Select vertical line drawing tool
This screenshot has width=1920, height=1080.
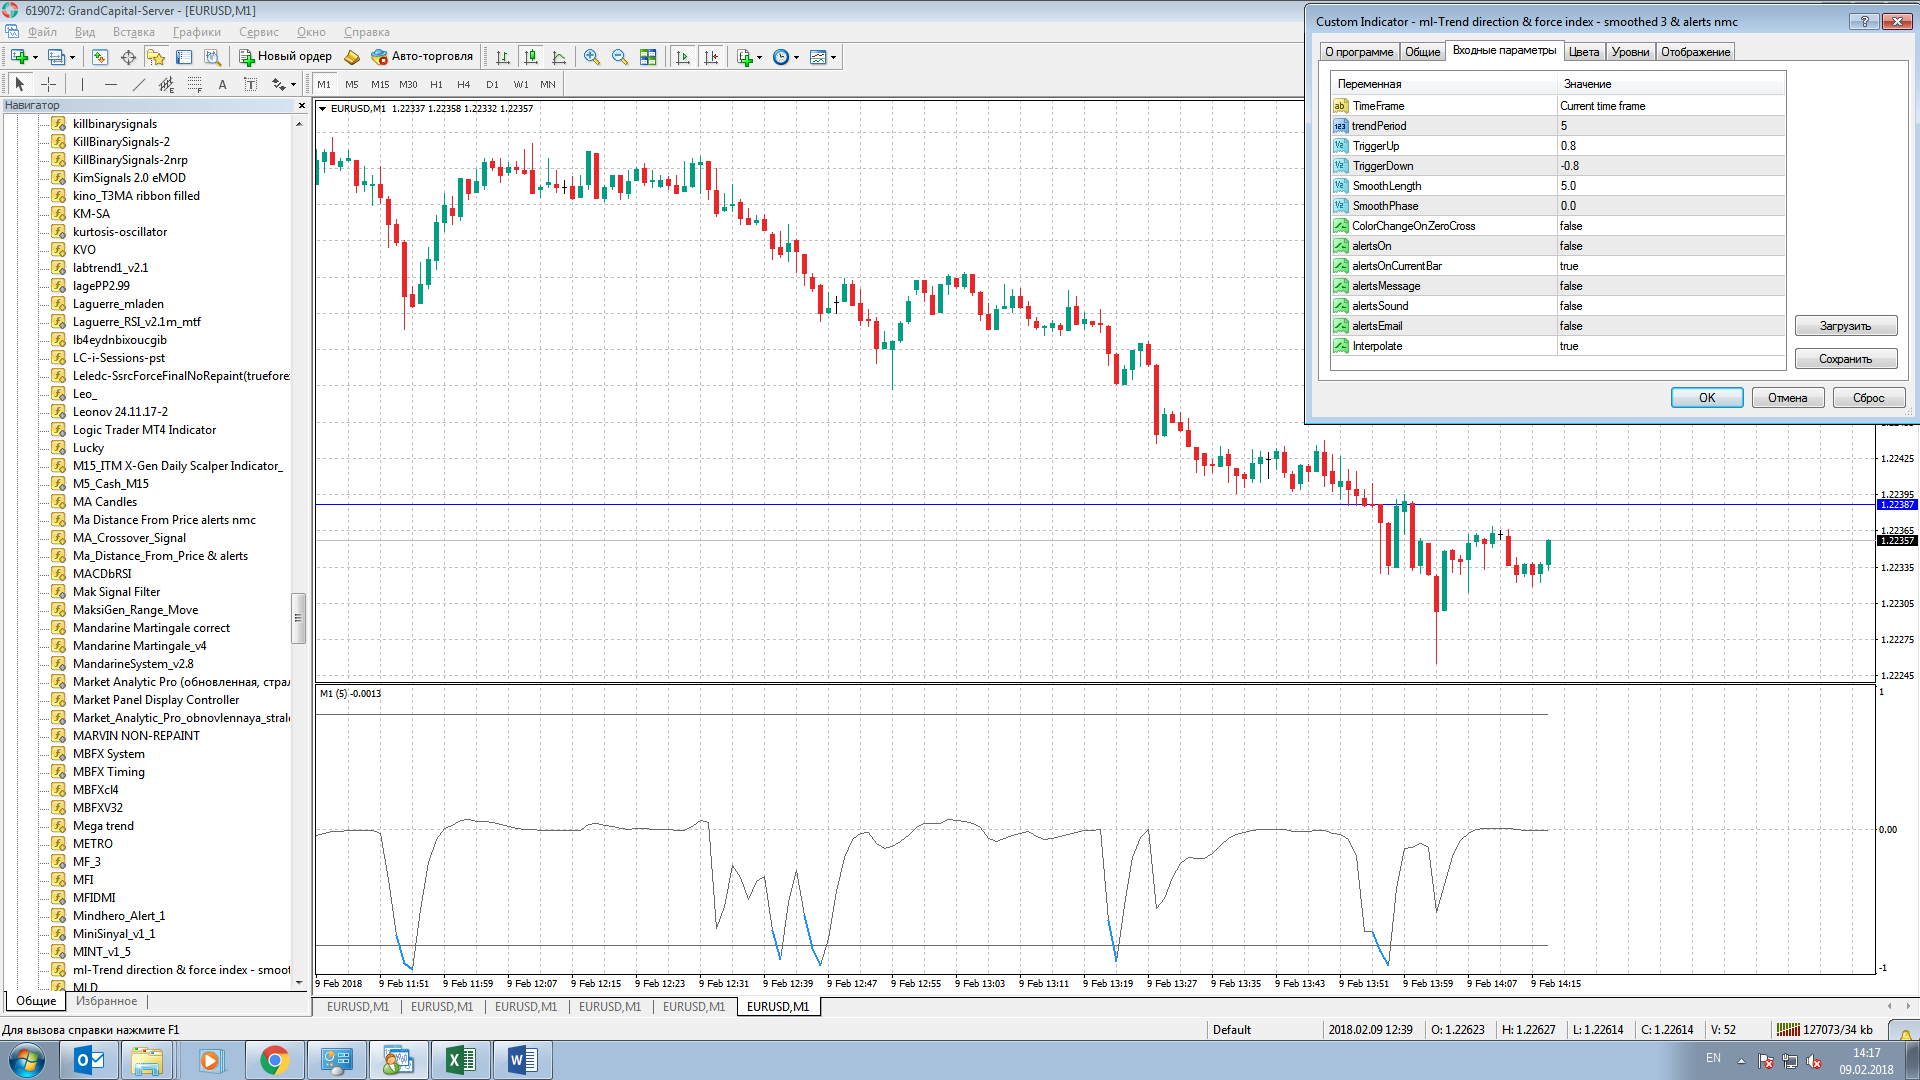(82, 84)
